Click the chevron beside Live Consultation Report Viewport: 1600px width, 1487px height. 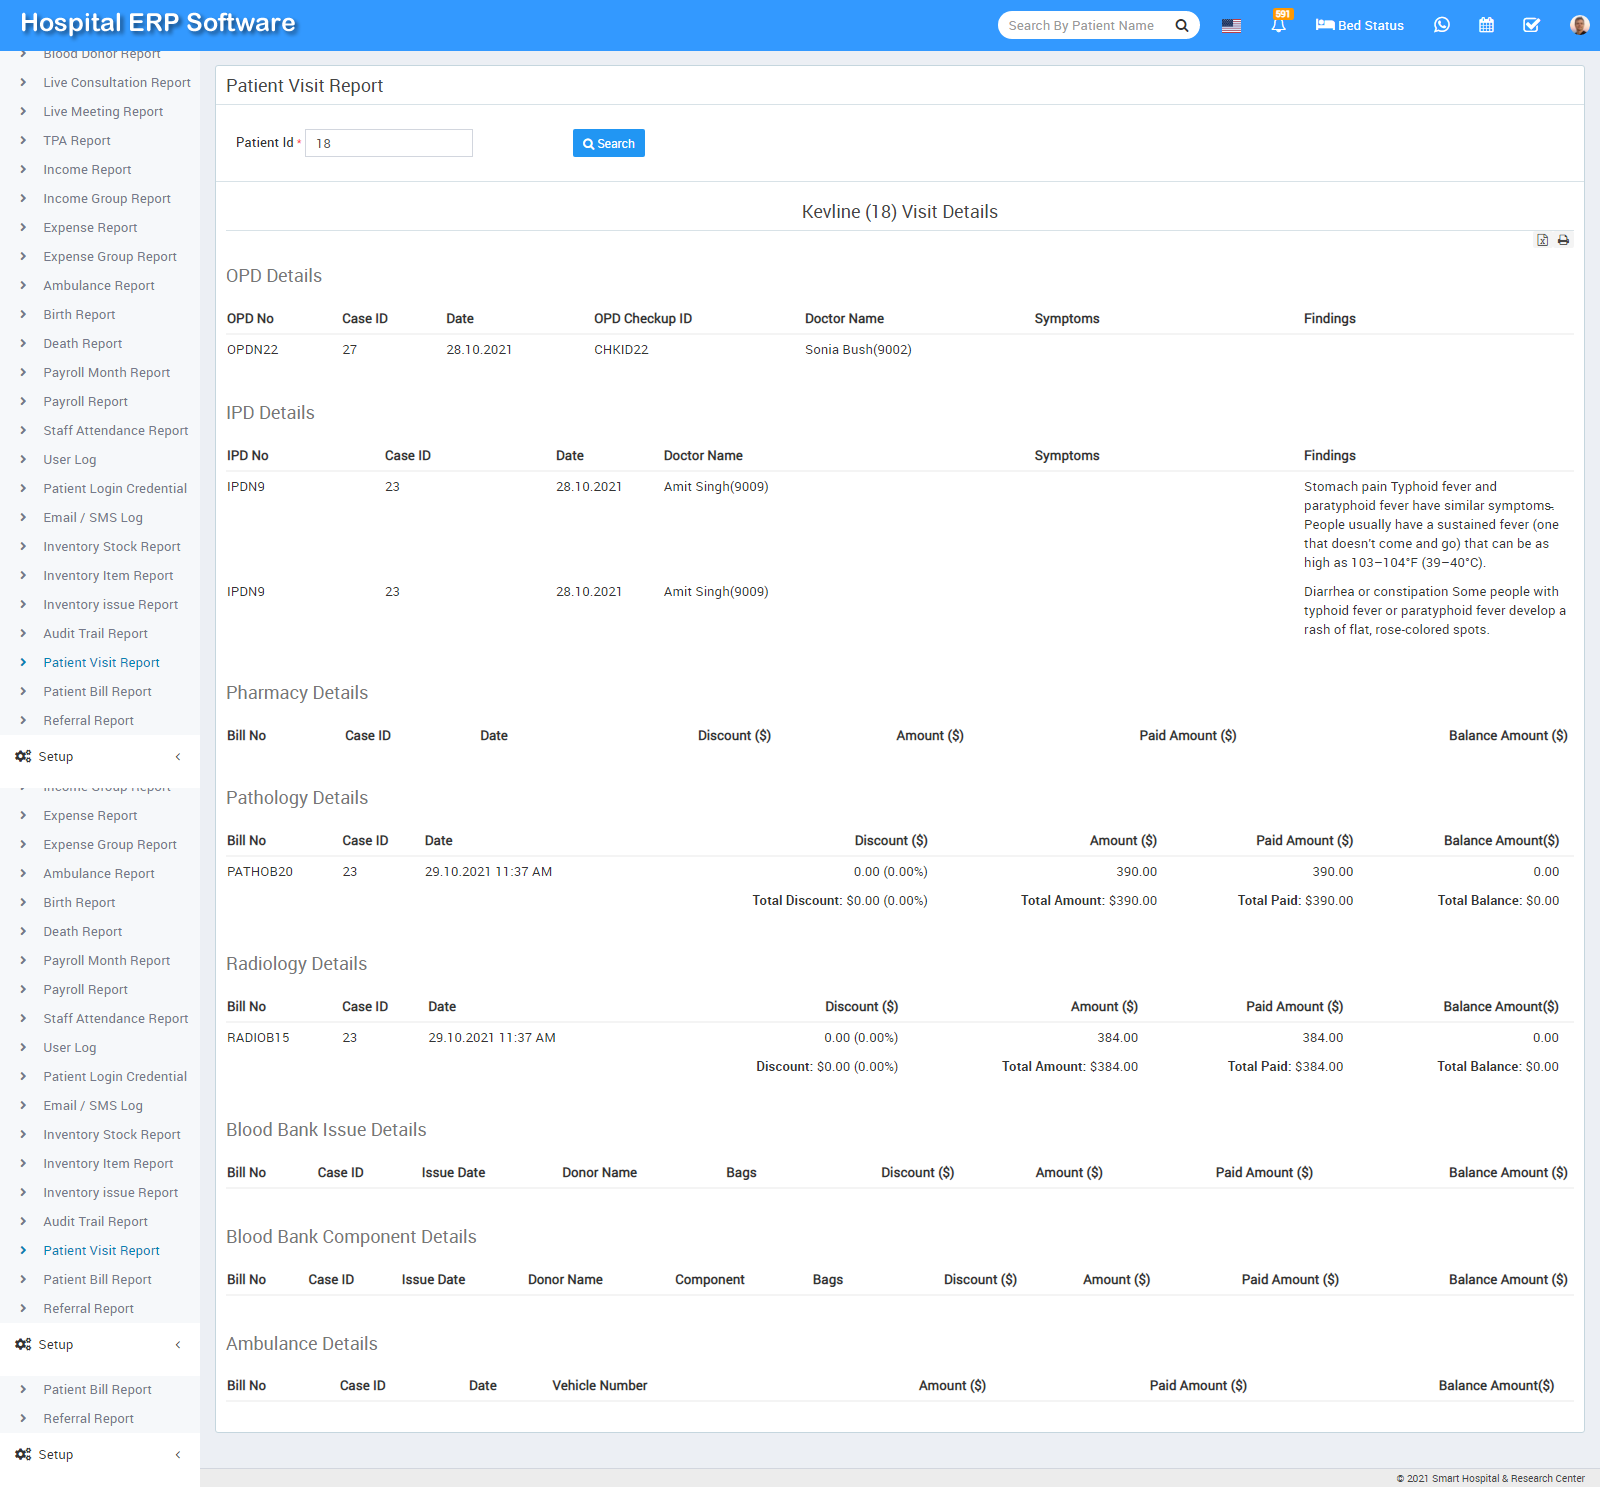click(23, 83)
